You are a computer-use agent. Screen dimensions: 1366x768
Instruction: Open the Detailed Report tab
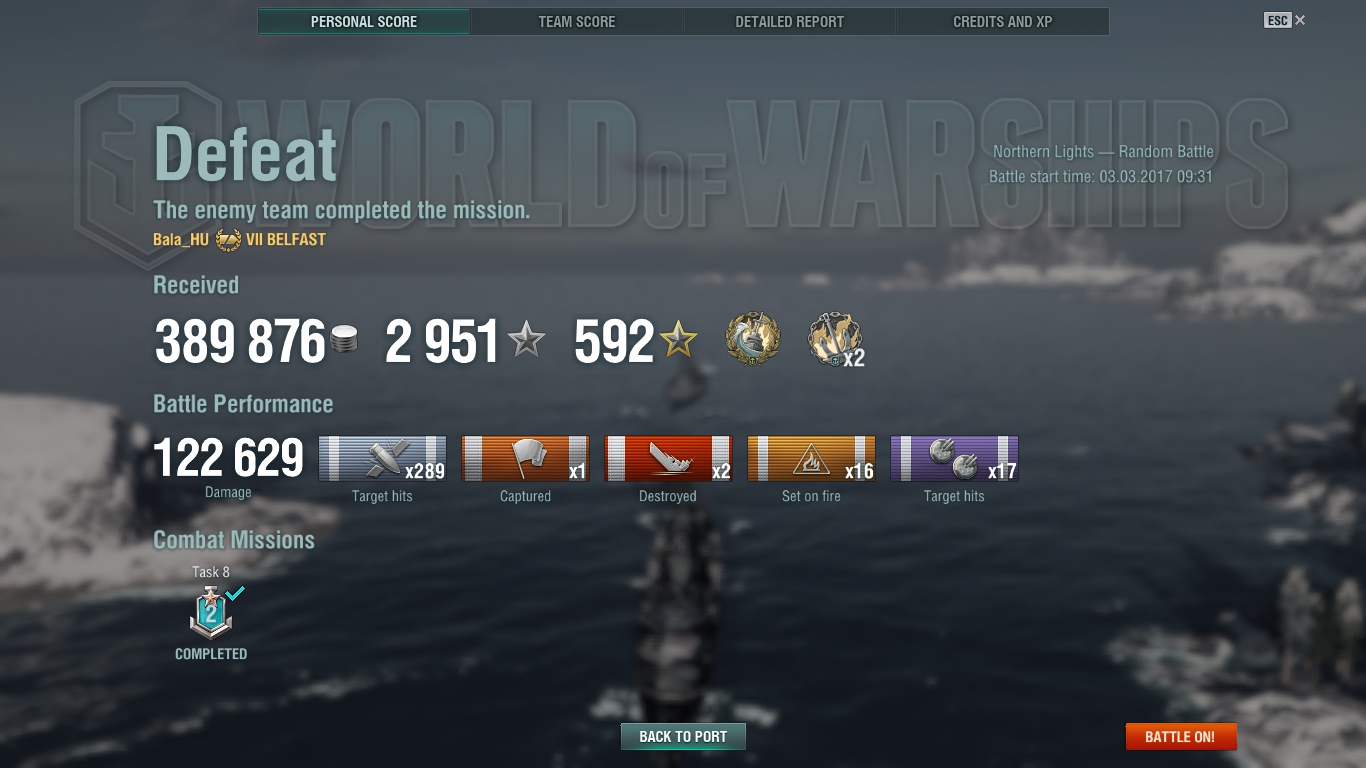(x=789, y=21)
